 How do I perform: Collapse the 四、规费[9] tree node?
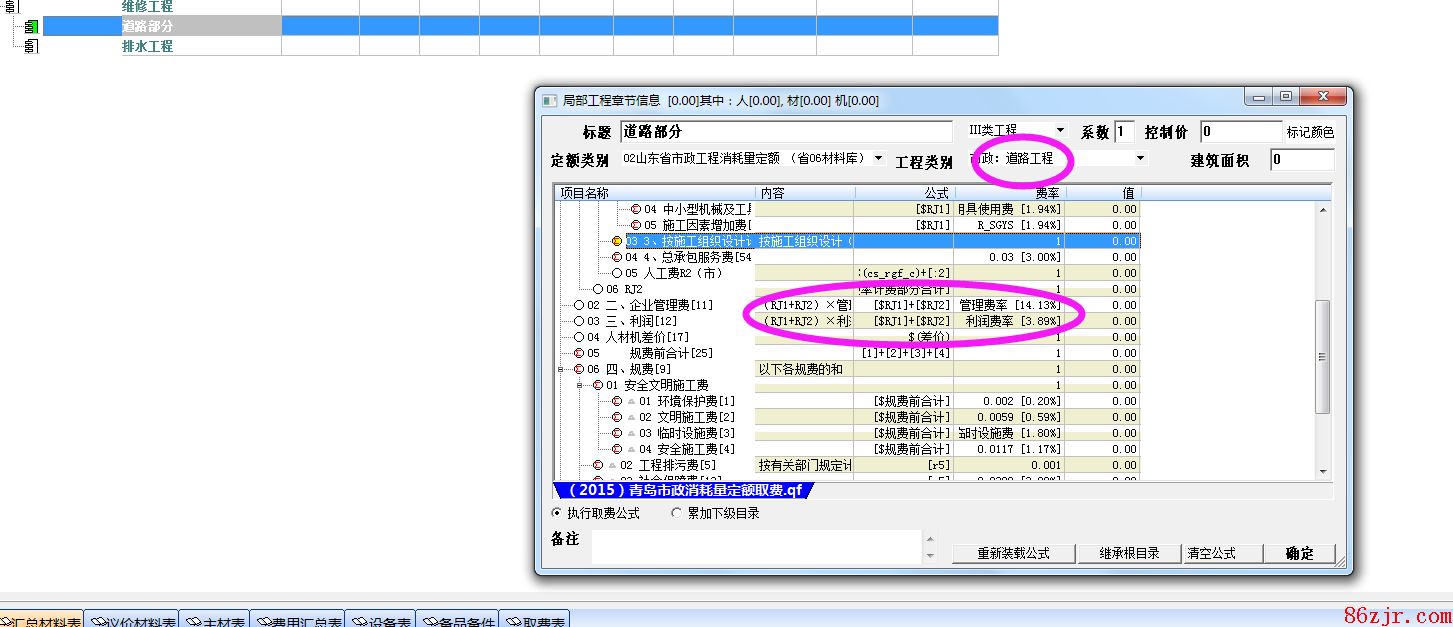point(562,369)
